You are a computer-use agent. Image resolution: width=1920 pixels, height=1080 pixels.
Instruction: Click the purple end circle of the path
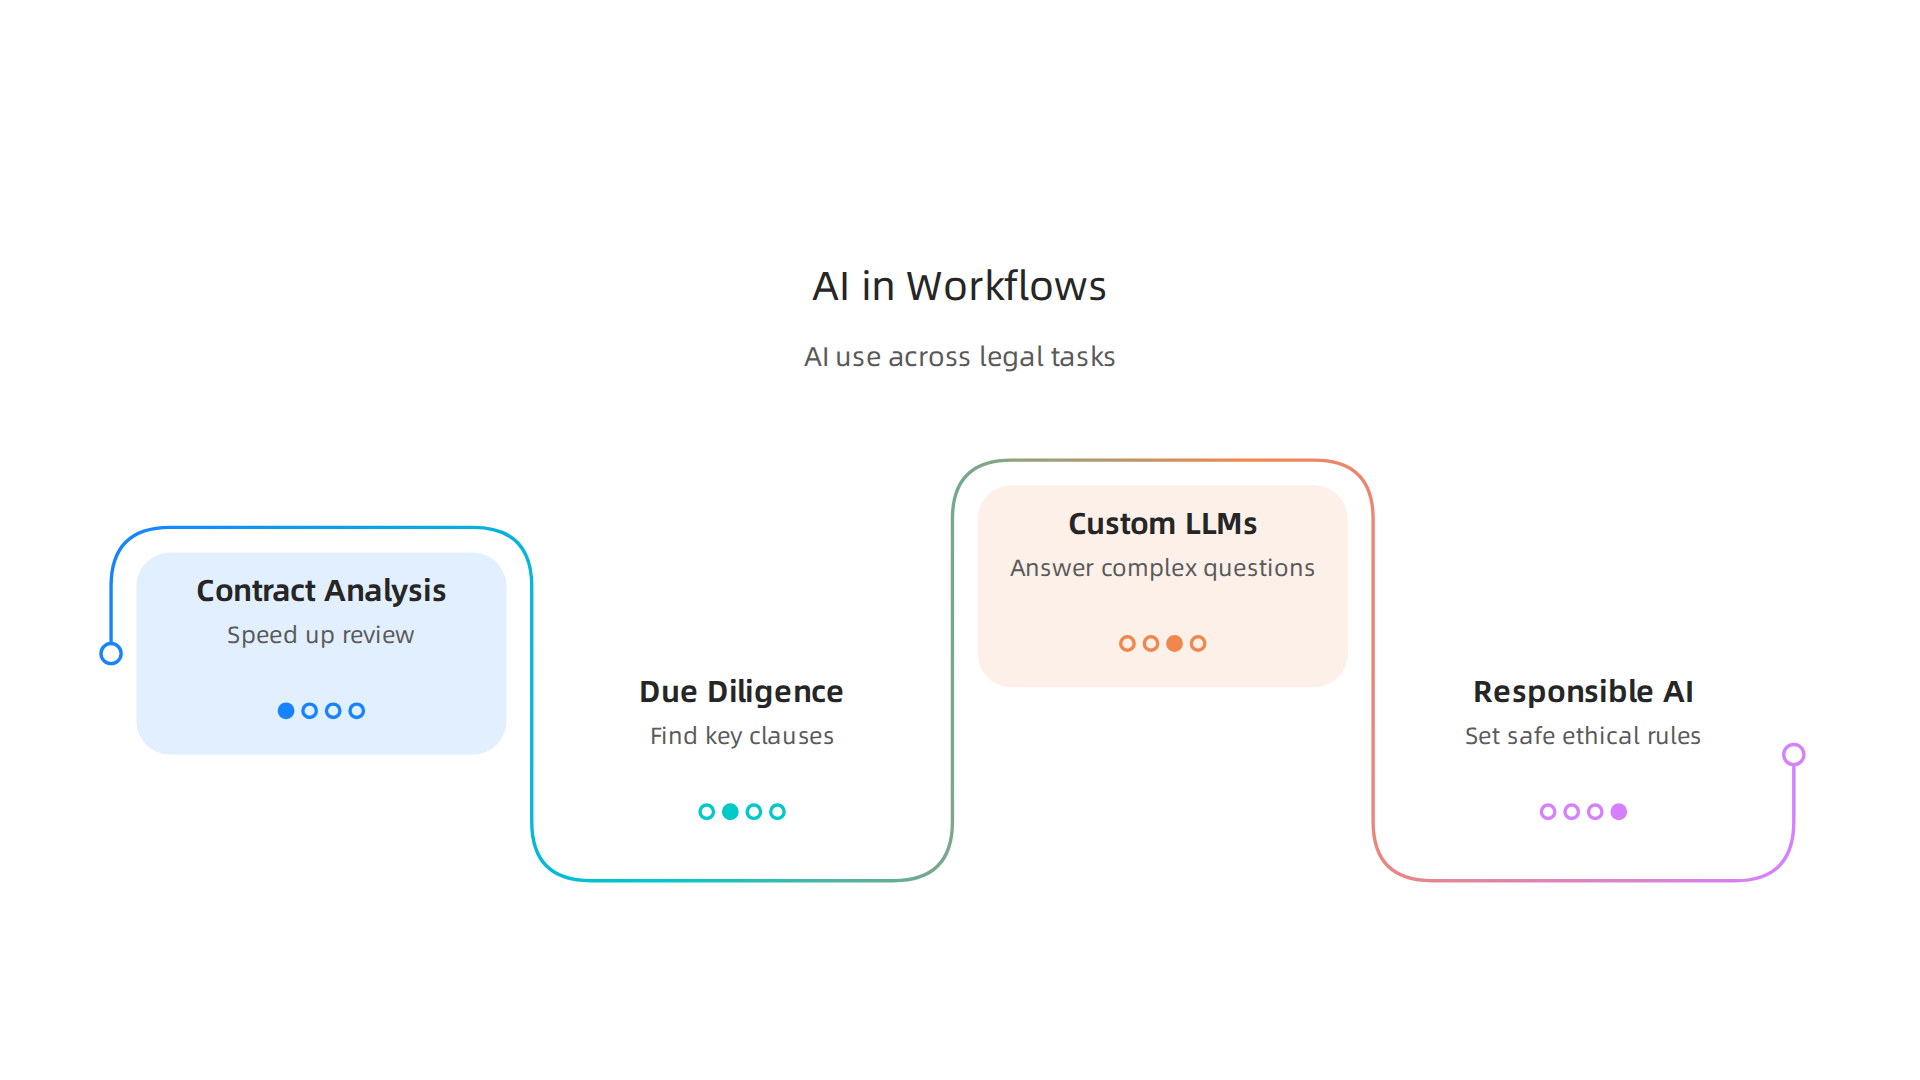1794,755
